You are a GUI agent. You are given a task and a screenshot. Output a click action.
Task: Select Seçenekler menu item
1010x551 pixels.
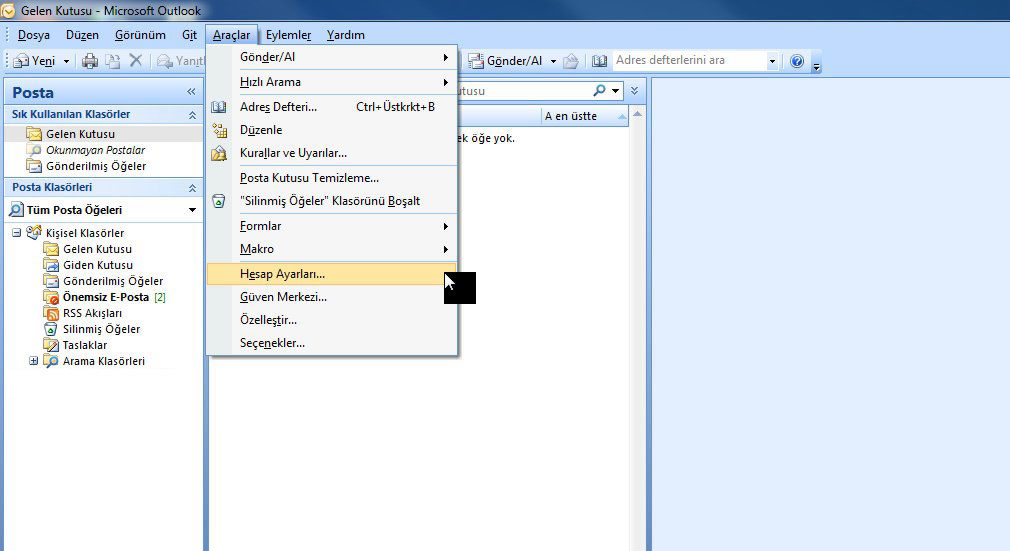[332, 343]
